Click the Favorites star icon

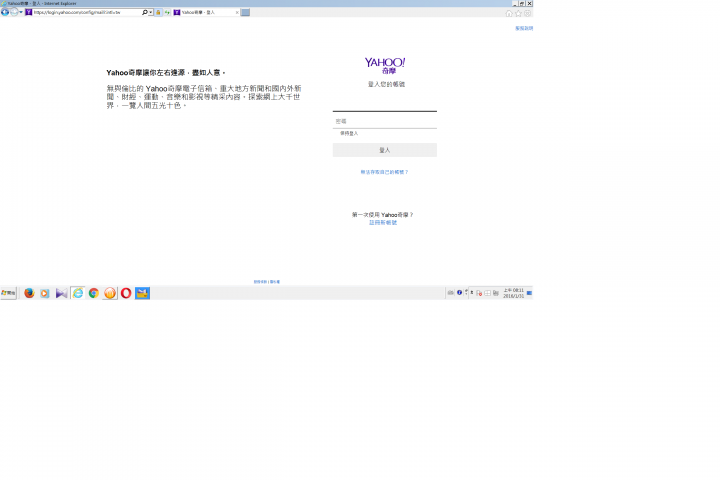(518, 13)
